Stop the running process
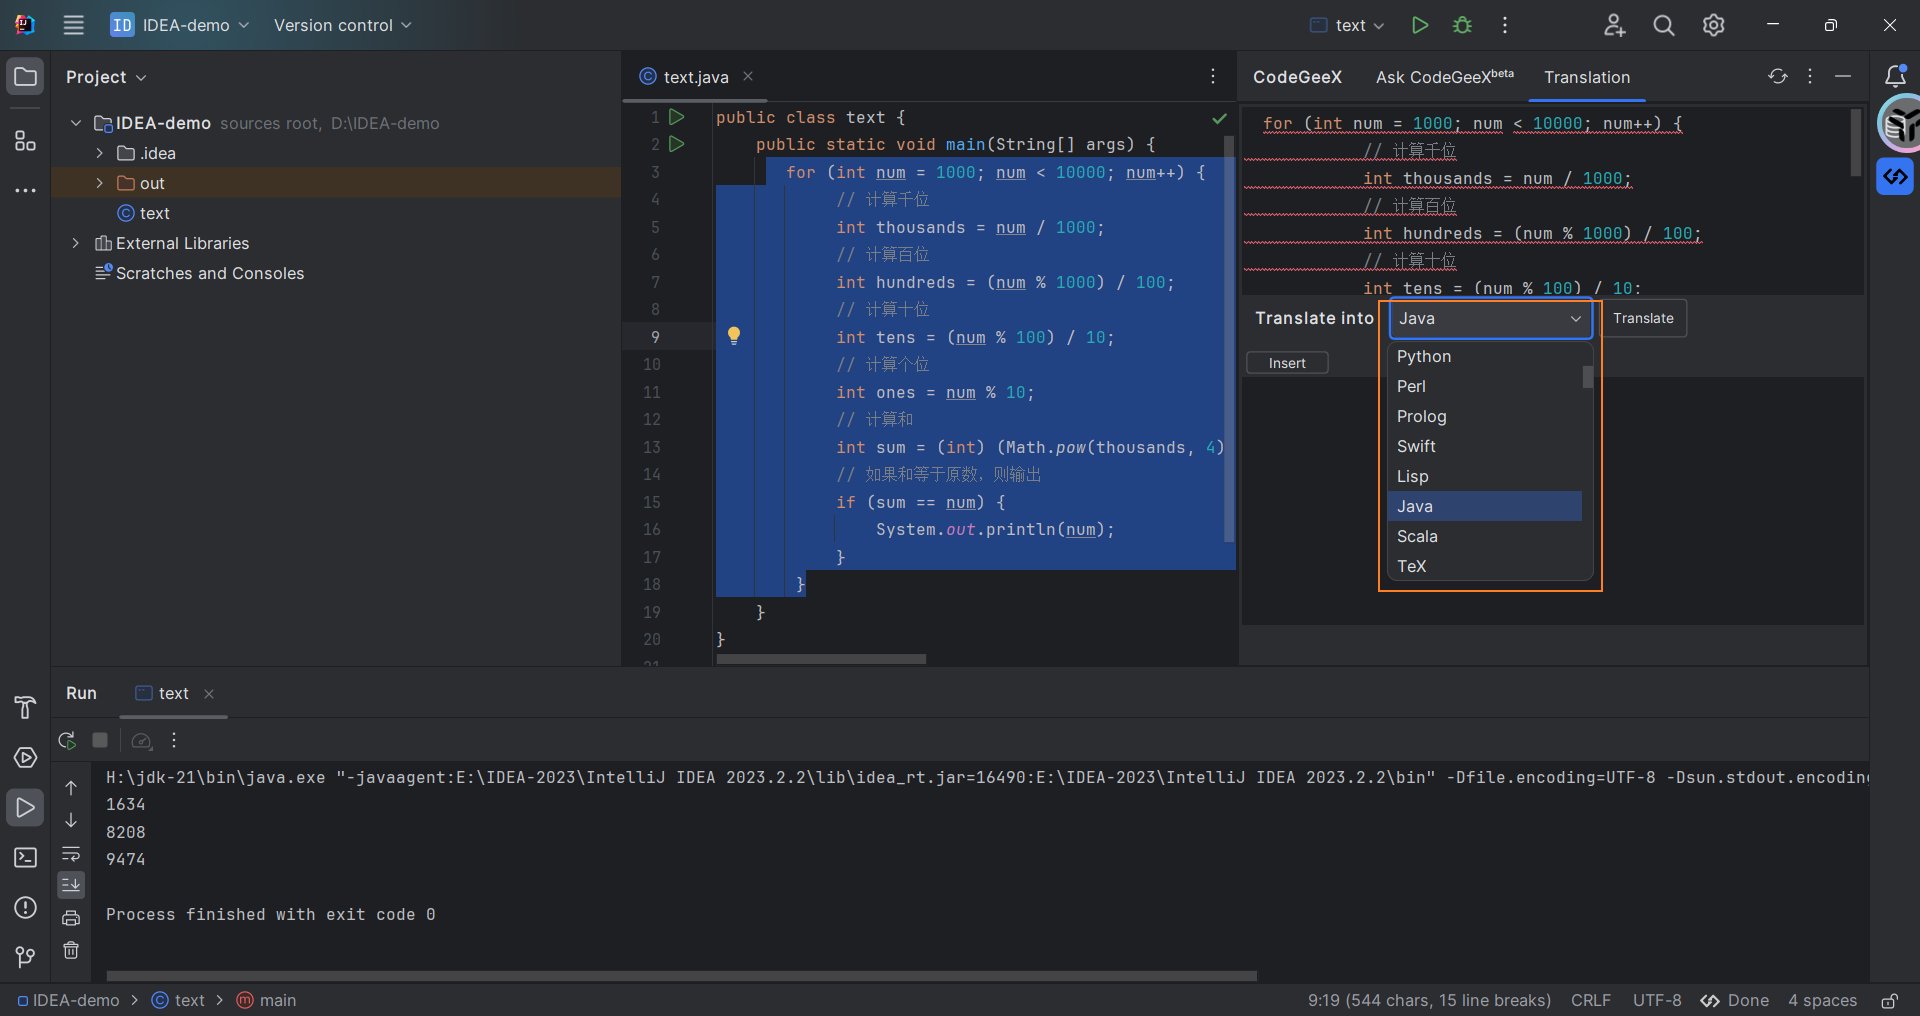 pos(100,741)
